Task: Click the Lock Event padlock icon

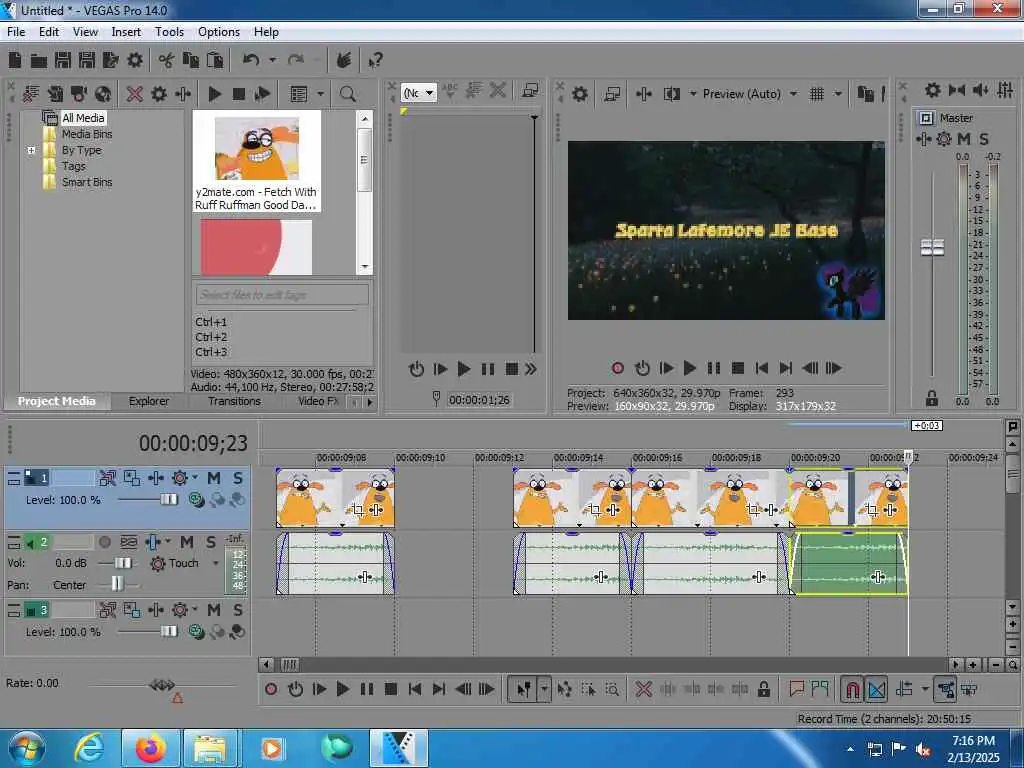Action: click(763, 689)
